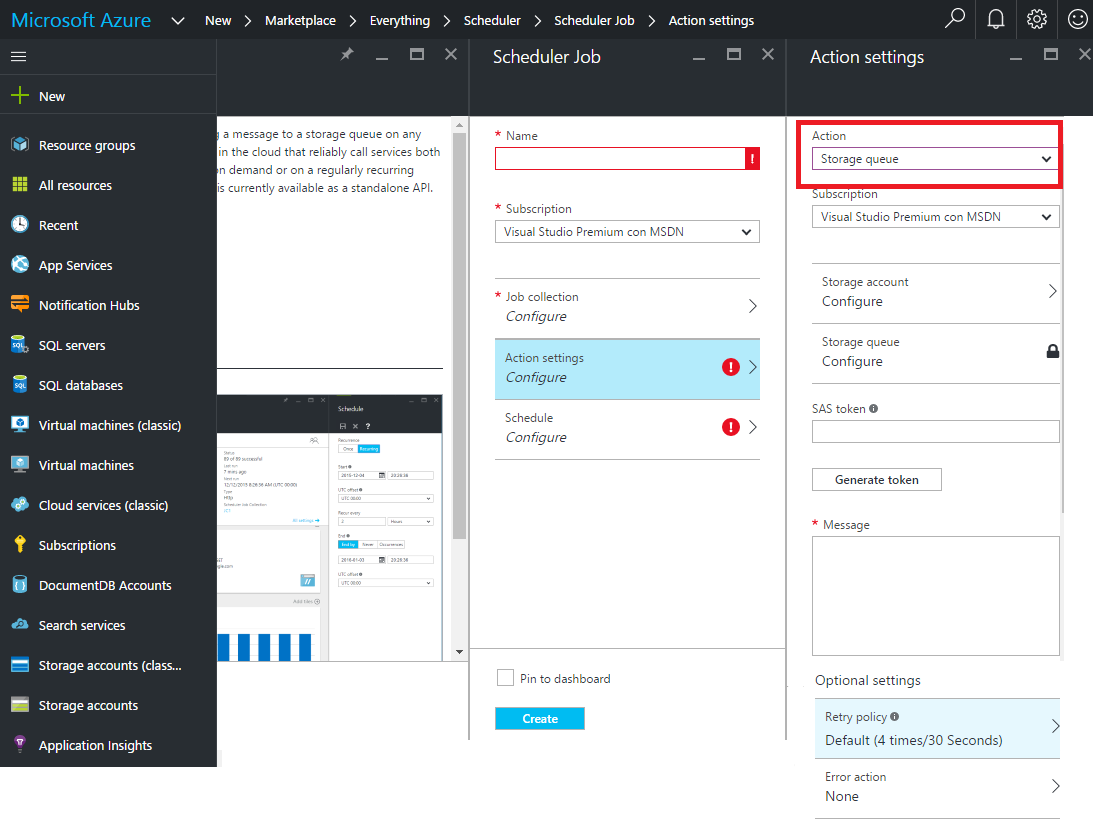
Task: Check the Pin to dashboard checkbox
Action: [505, 678]
